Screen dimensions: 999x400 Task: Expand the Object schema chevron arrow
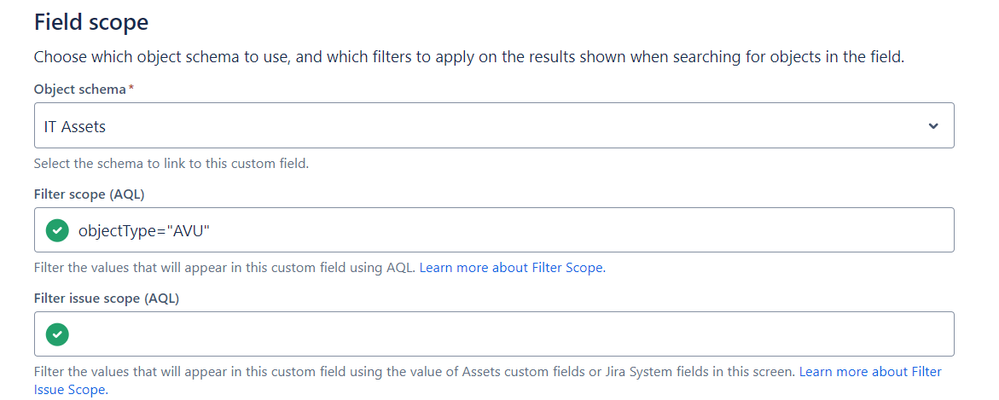[933, 126]
